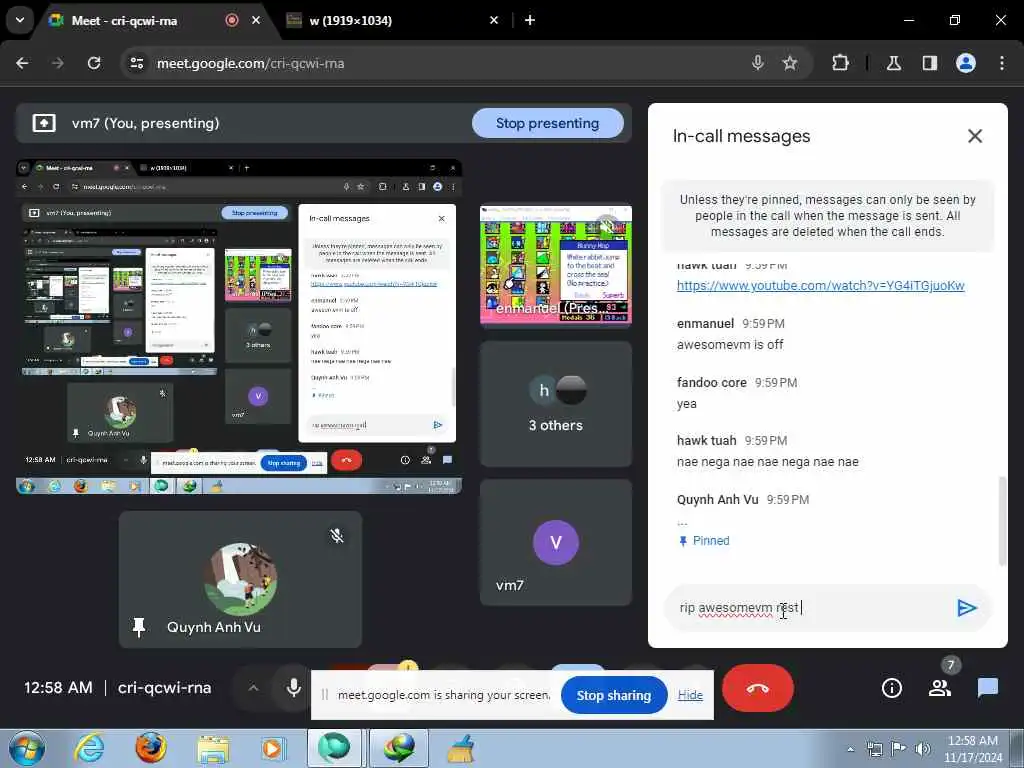Toggle the microphone in call controls
Screen dimensions: 1024x768
click(294, 688)
